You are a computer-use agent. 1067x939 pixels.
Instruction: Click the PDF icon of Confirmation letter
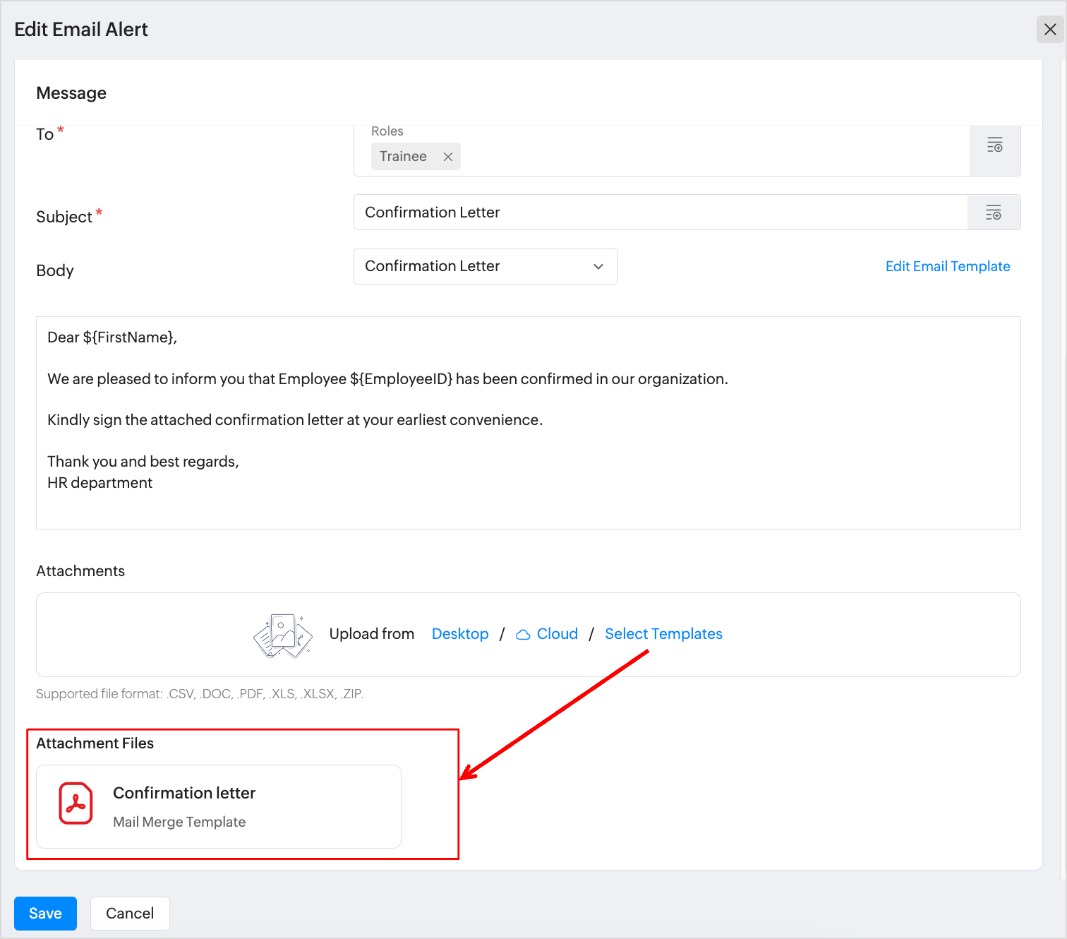coord(75,804)
